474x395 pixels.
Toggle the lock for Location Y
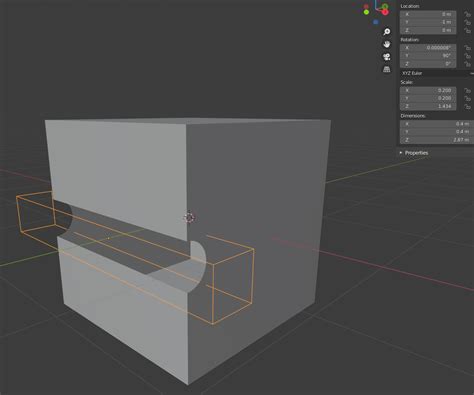467,22
